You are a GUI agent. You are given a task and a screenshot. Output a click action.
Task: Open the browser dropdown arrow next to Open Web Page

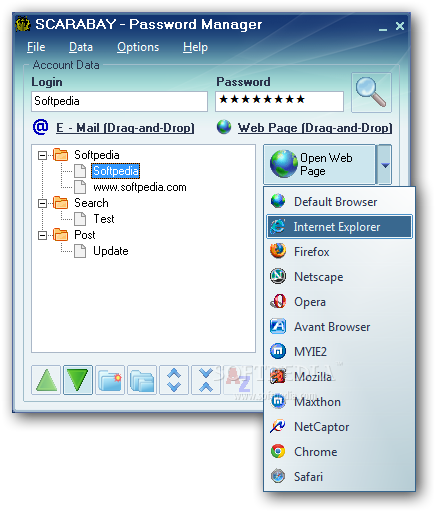385,165
